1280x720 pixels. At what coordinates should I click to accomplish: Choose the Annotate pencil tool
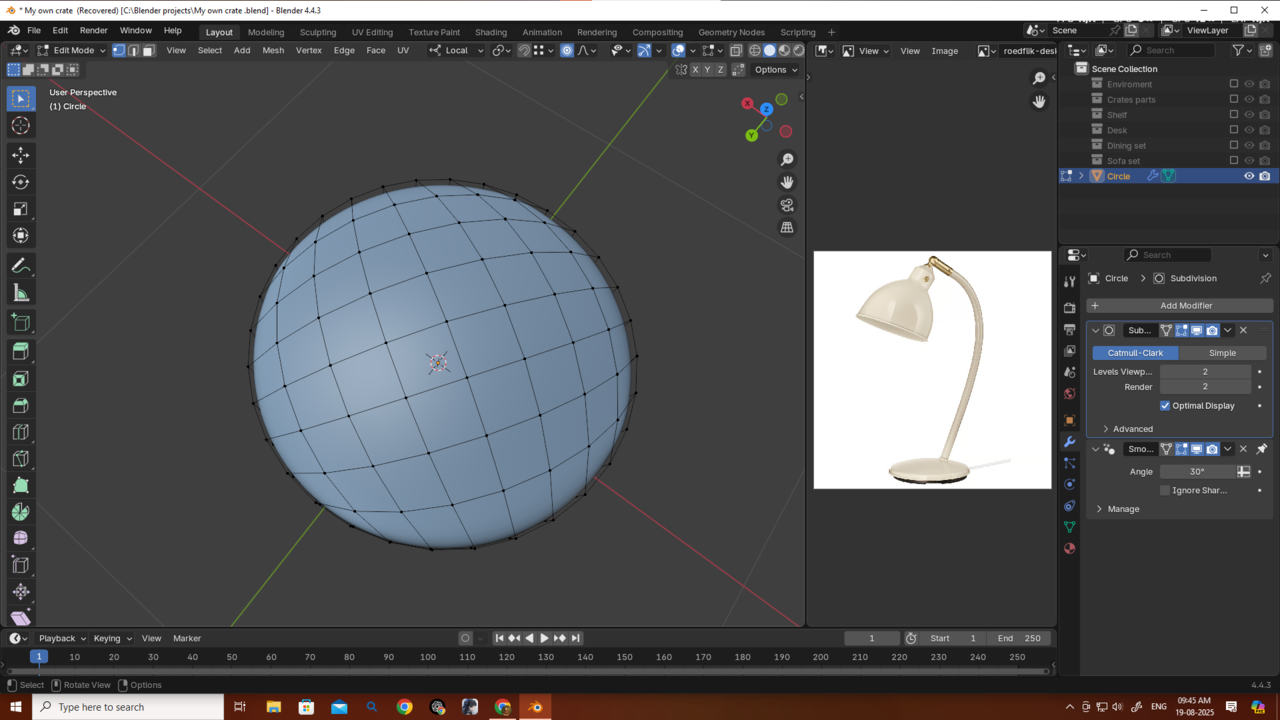click(20, 266)
